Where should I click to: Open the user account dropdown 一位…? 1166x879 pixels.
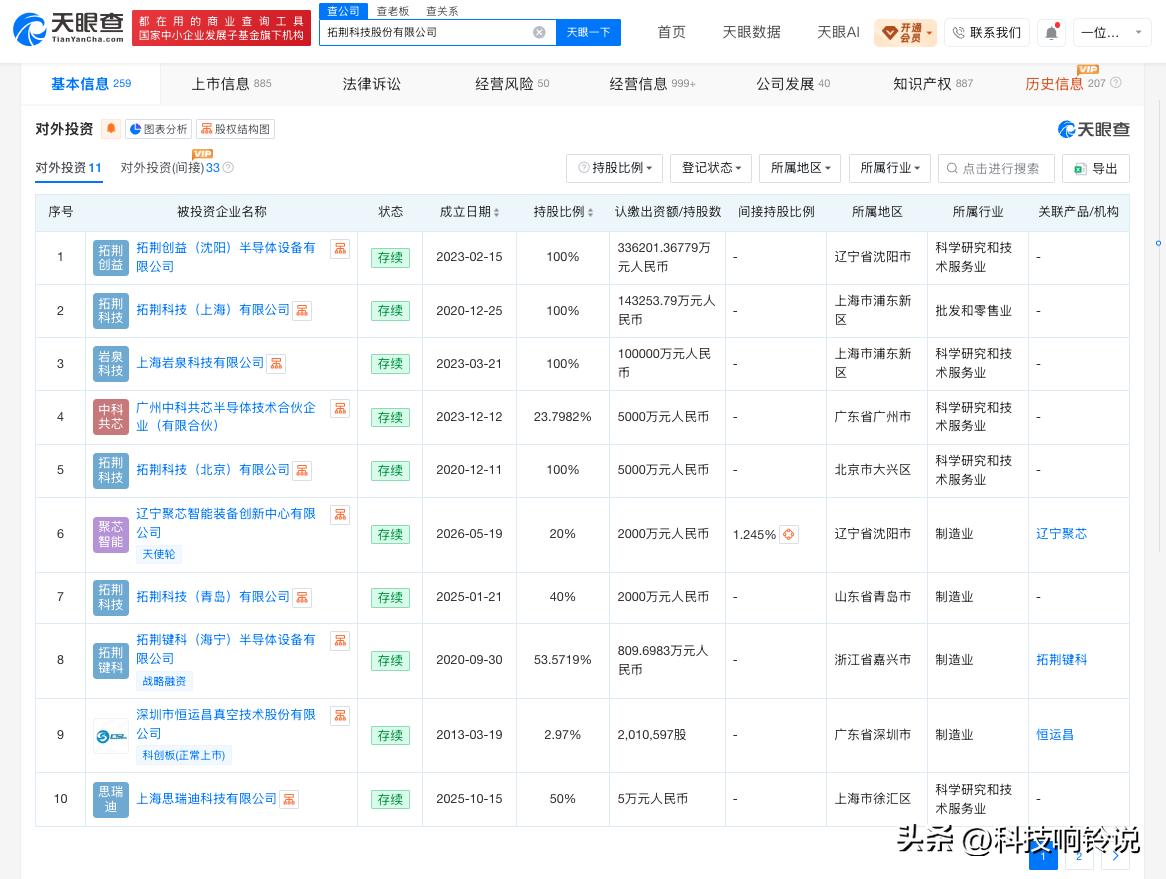(1112, 33)
